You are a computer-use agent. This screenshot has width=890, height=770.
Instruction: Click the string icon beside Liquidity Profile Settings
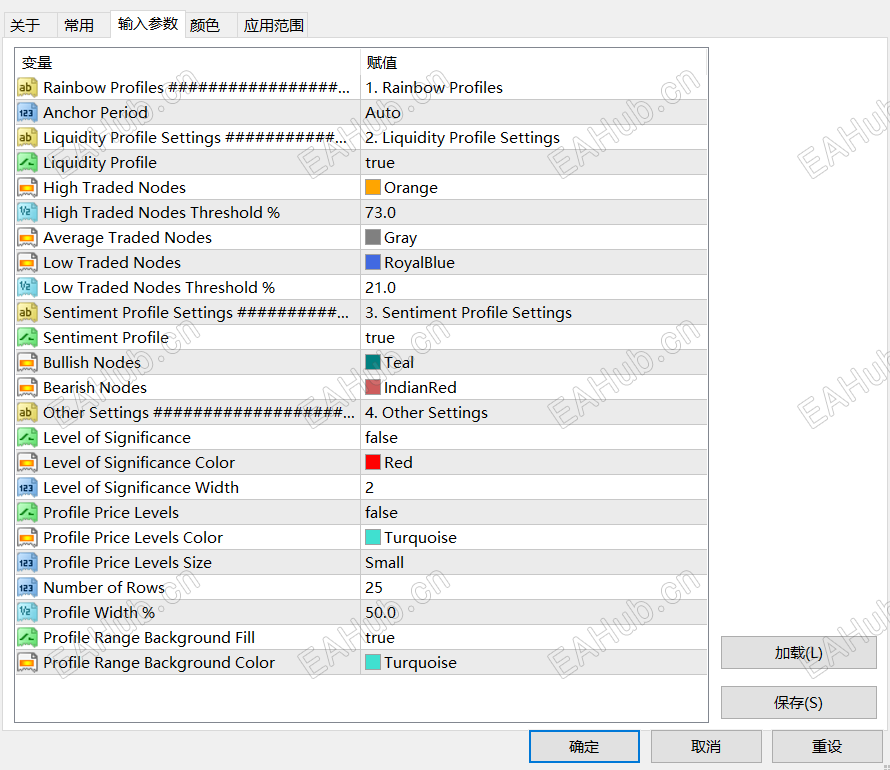point(27,138)
